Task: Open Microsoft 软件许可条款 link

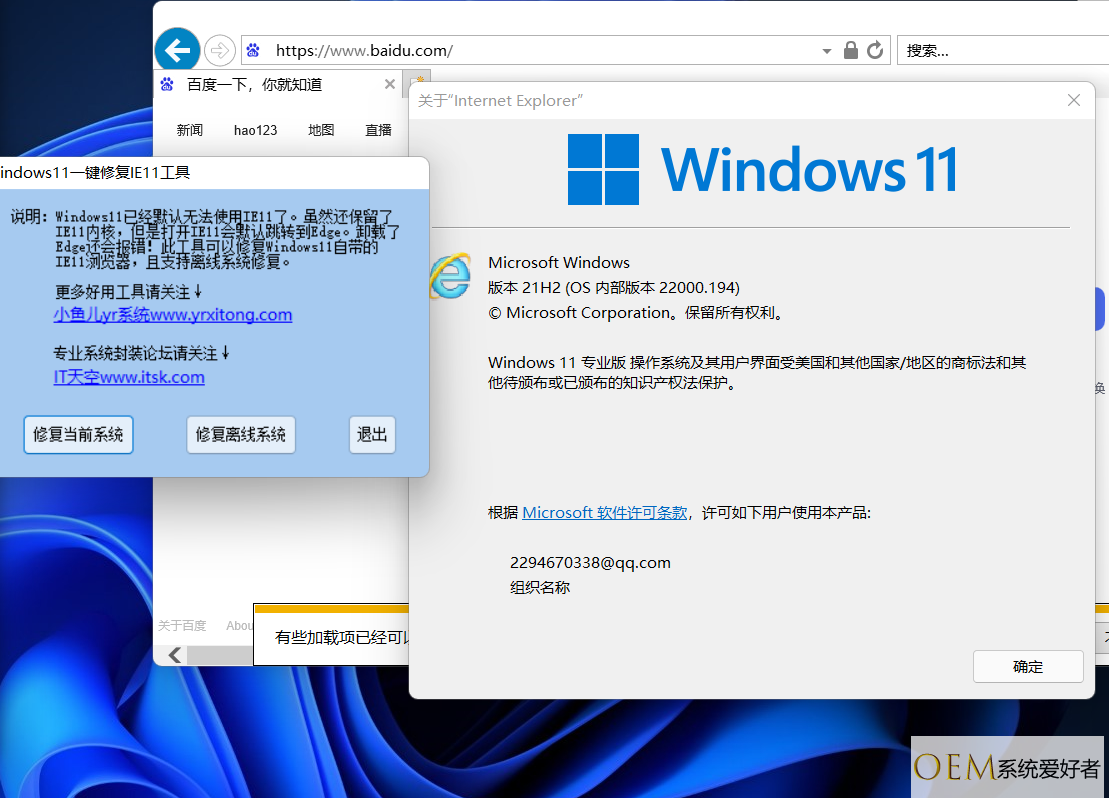Action: click(x=605, y=512)
